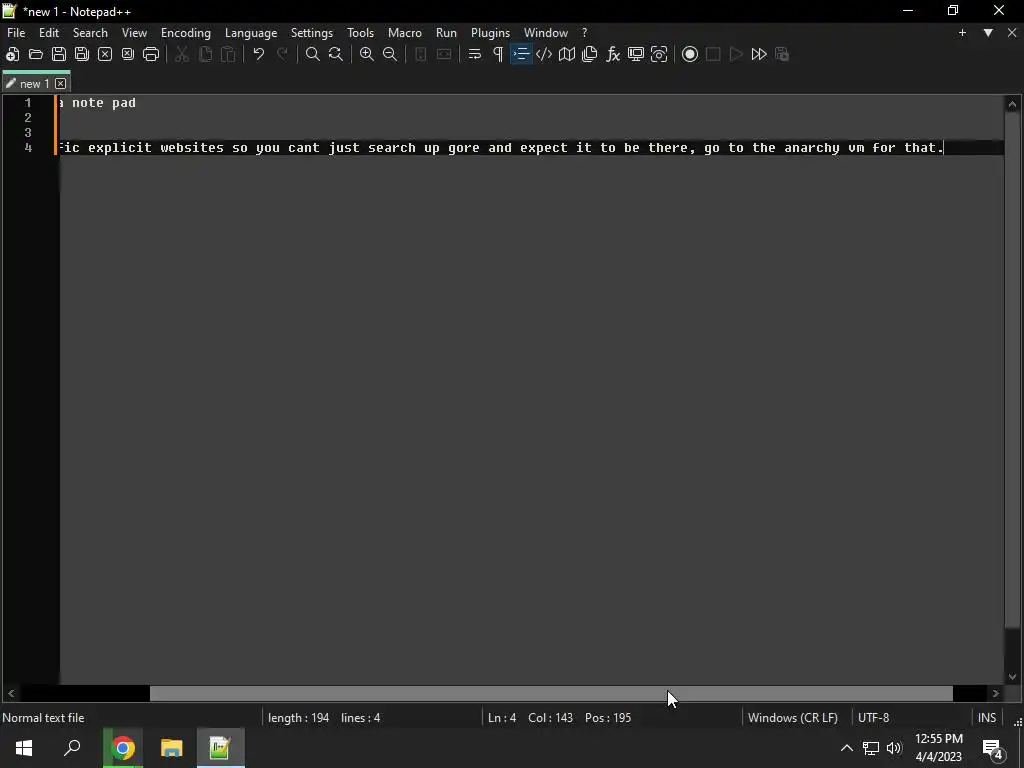Image resolution: width=1024 pixels, height=768 pixels.
Task: Click the Find magnifier icon
Action: tap(313, 54)
